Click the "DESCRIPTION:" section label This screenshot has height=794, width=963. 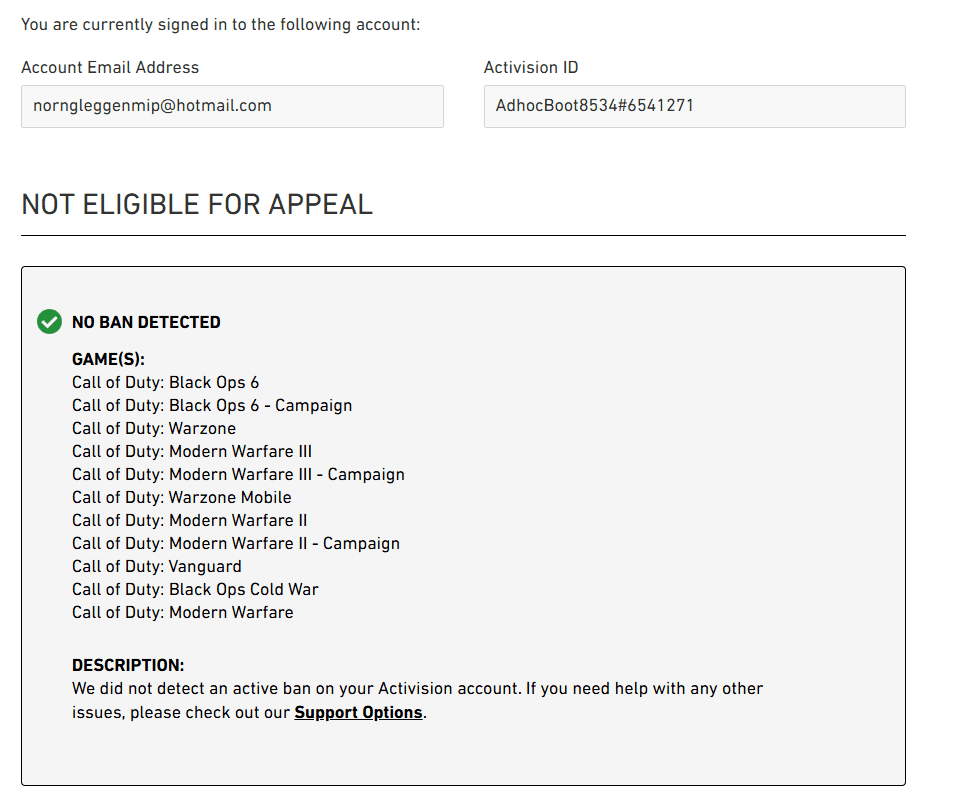pos(128,665)
